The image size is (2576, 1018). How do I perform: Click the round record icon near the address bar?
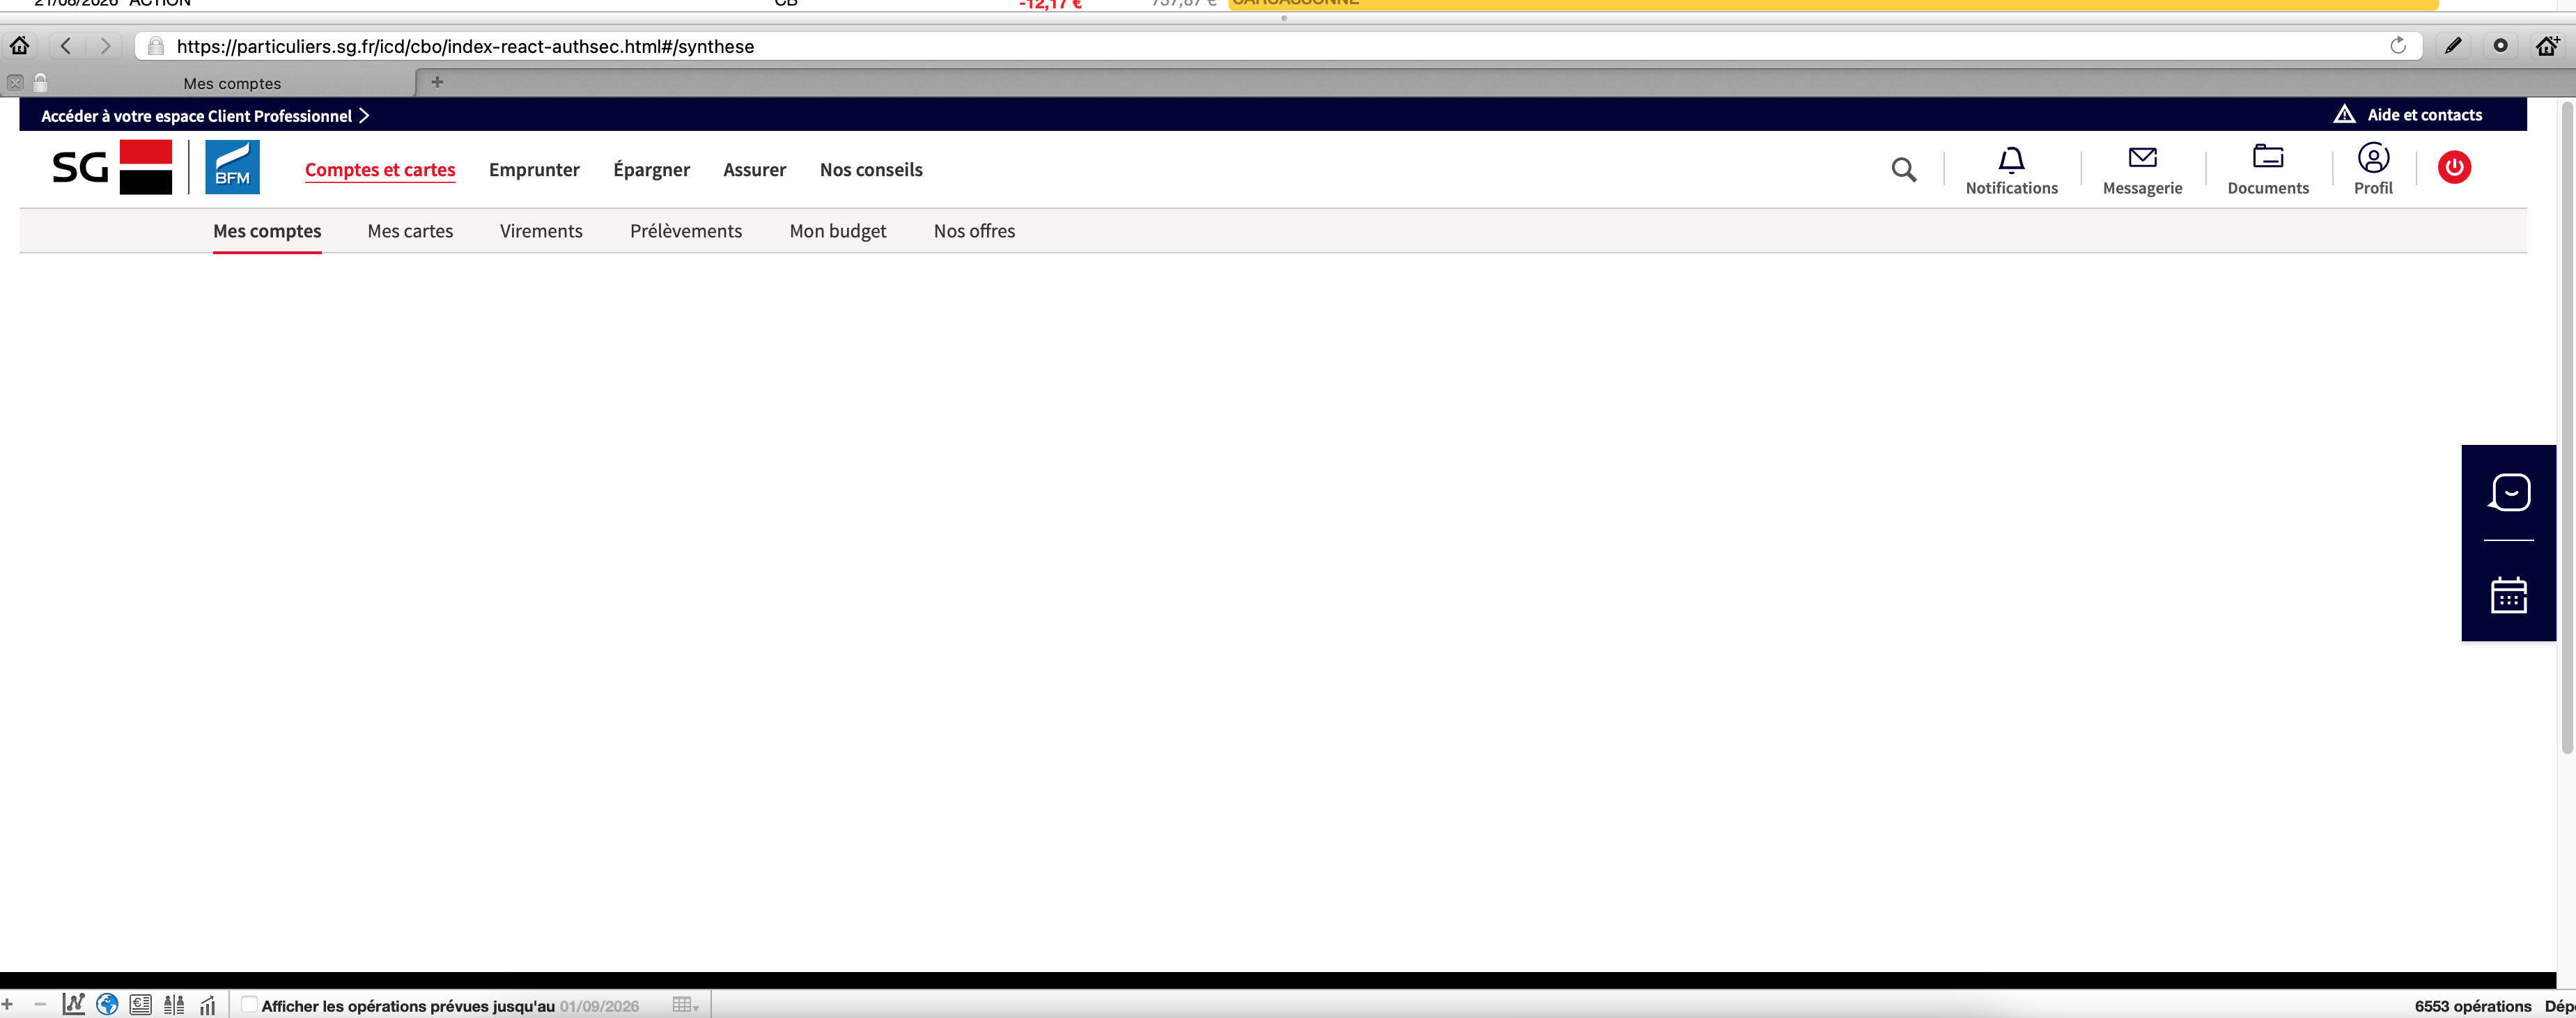(x=2500, y=46)
